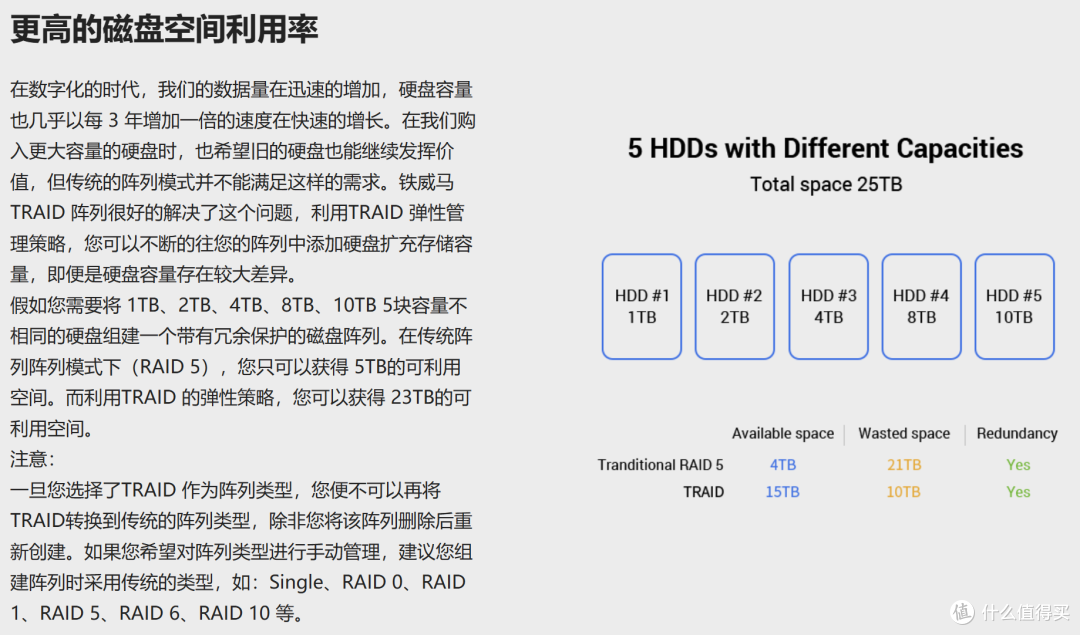Viewport: 1080px width, 635px height.
Task: Click the line '列阵列模式下（RAID 5）'
Action: coord(236,366)
